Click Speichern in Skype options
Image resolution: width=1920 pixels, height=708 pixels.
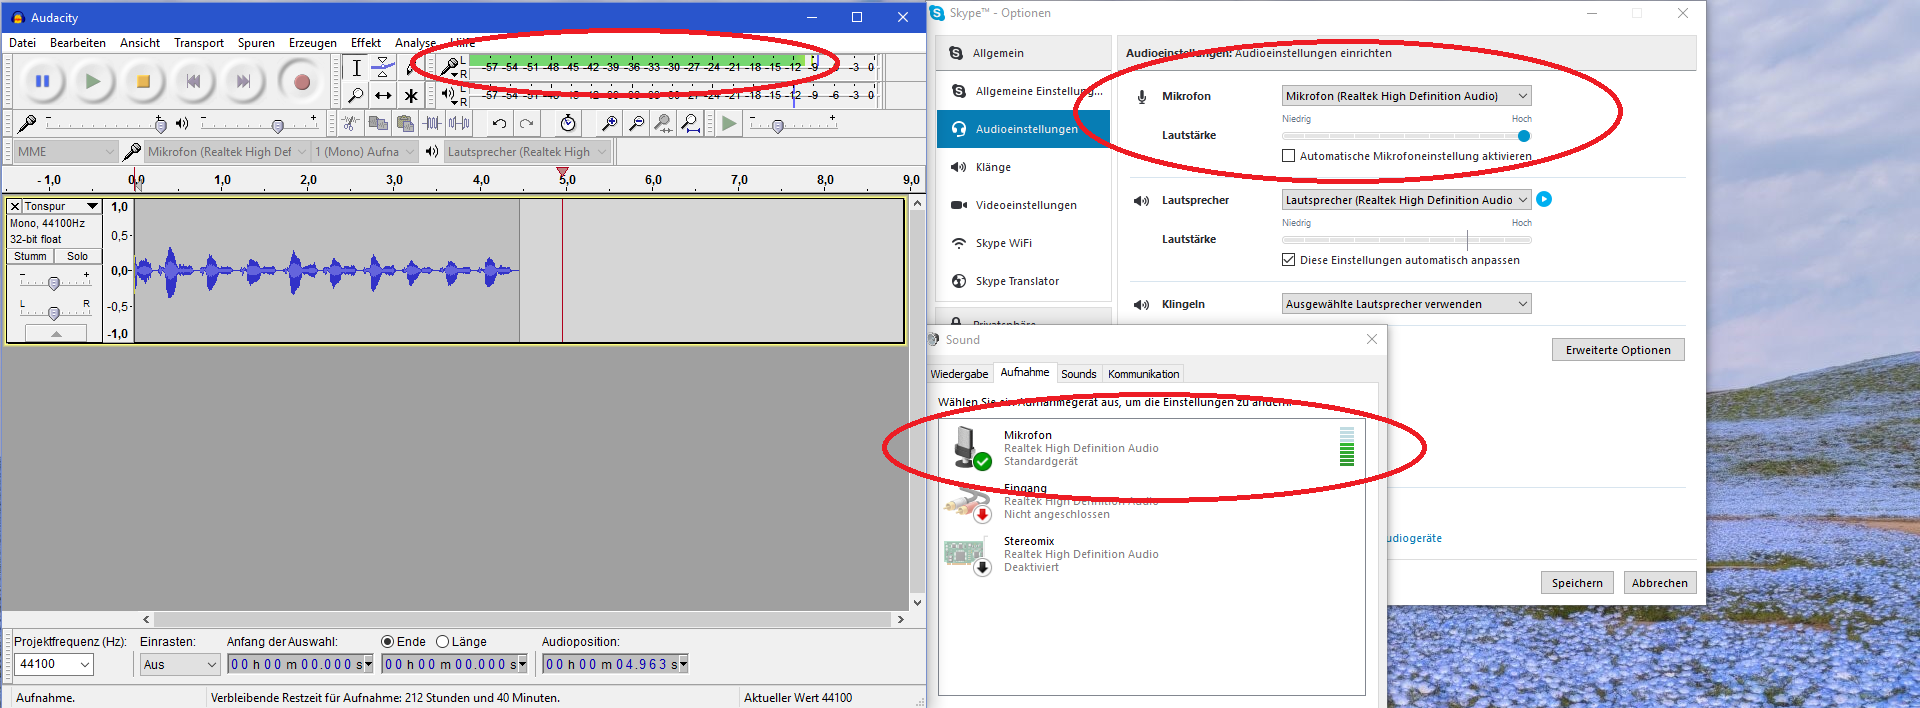coord(1577,583)
